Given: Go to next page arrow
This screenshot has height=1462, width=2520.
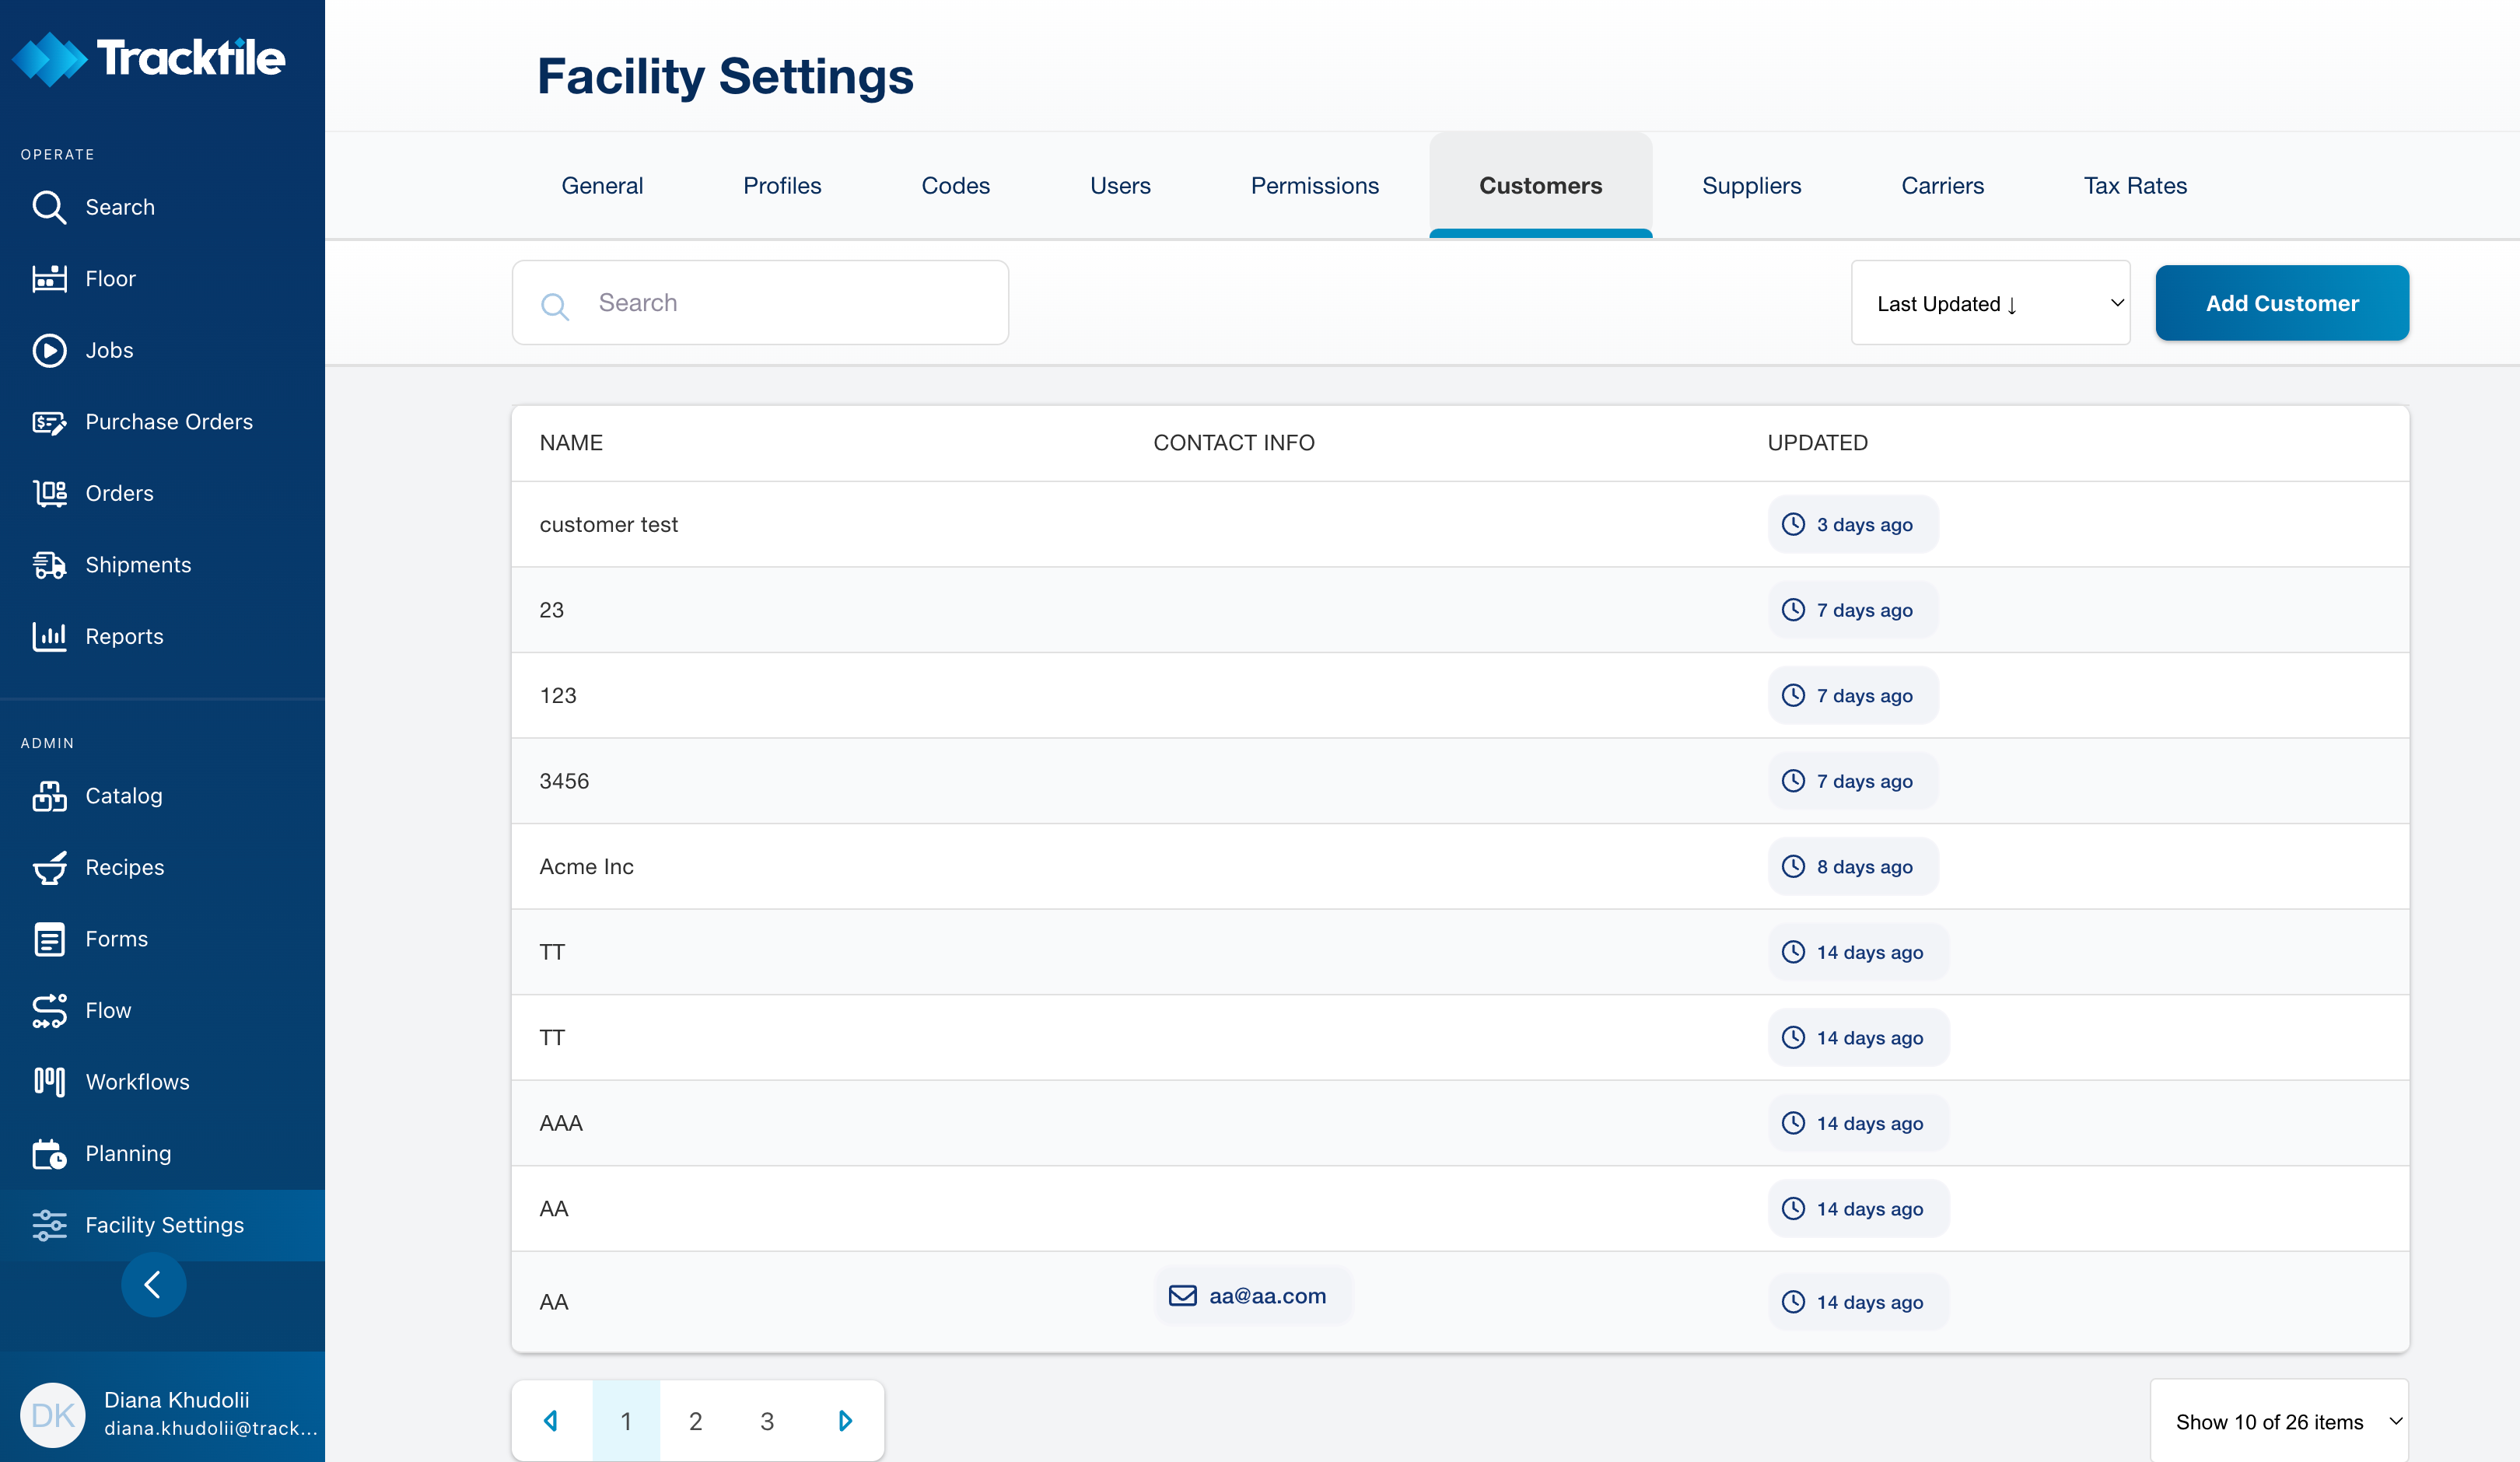Looking at the screenshot, I should coord(845,1421).
